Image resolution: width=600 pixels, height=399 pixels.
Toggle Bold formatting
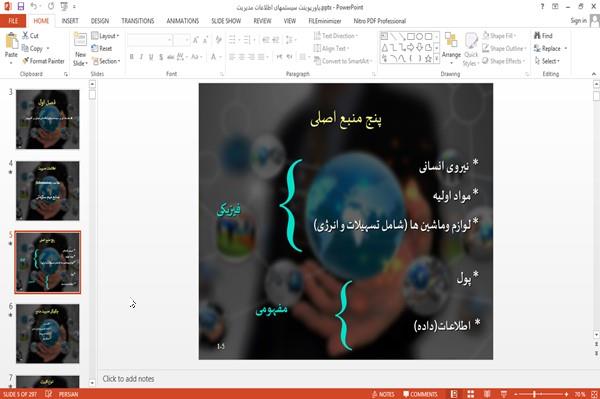coord(132,57)
